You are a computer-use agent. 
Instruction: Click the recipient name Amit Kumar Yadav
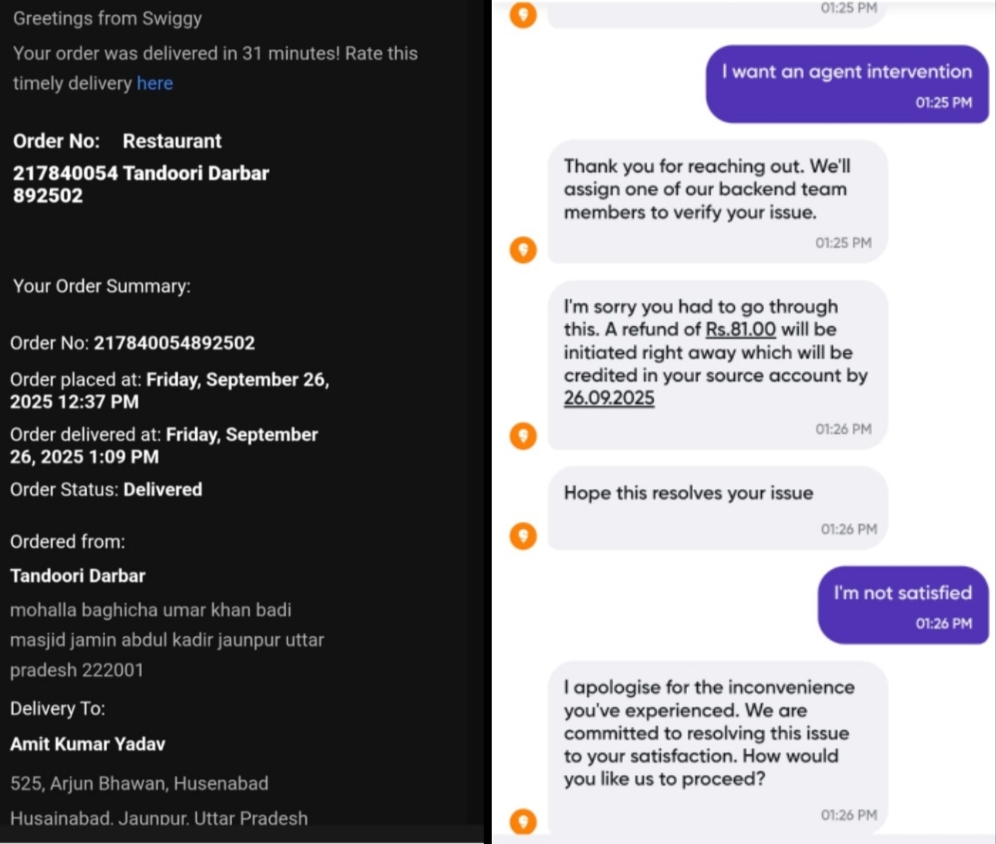click(88, 745)
